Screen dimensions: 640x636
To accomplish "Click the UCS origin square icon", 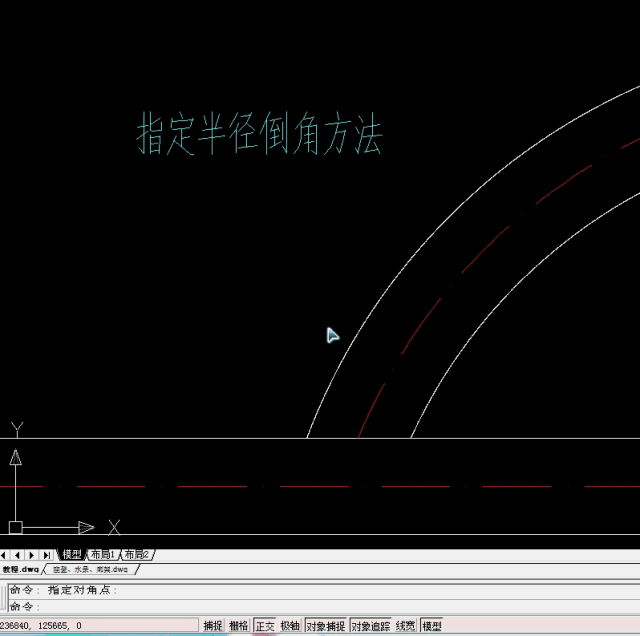I will (16, 527).
